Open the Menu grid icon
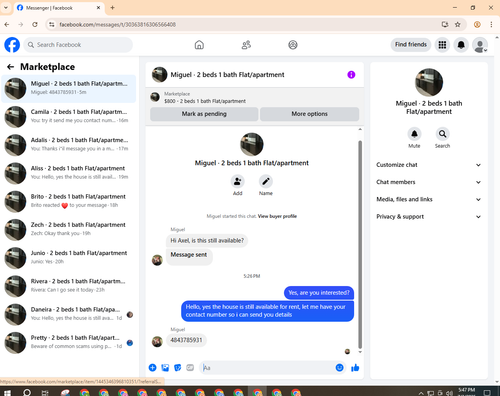The image size is (500, 396). click(x=442, y=45)
